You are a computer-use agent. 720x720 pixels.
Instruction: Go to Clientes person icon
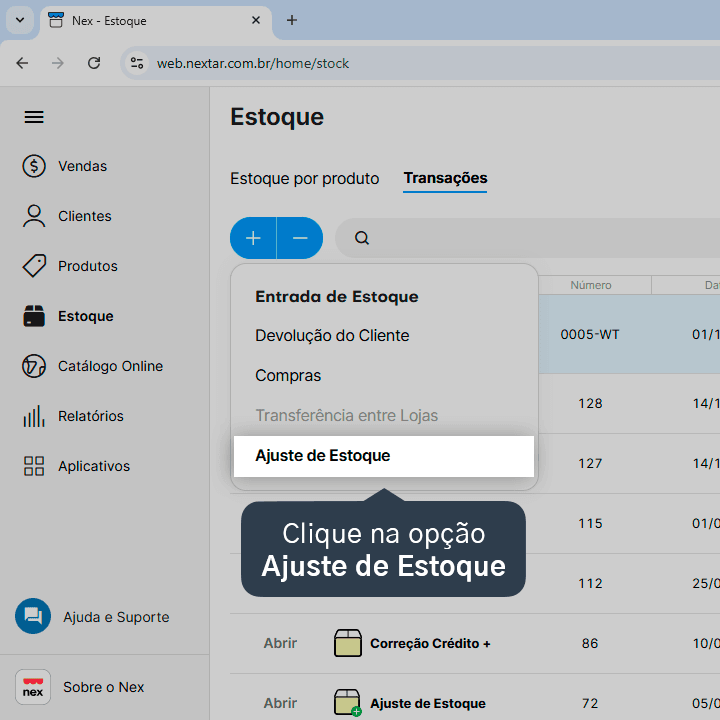(x=34, y=216)
